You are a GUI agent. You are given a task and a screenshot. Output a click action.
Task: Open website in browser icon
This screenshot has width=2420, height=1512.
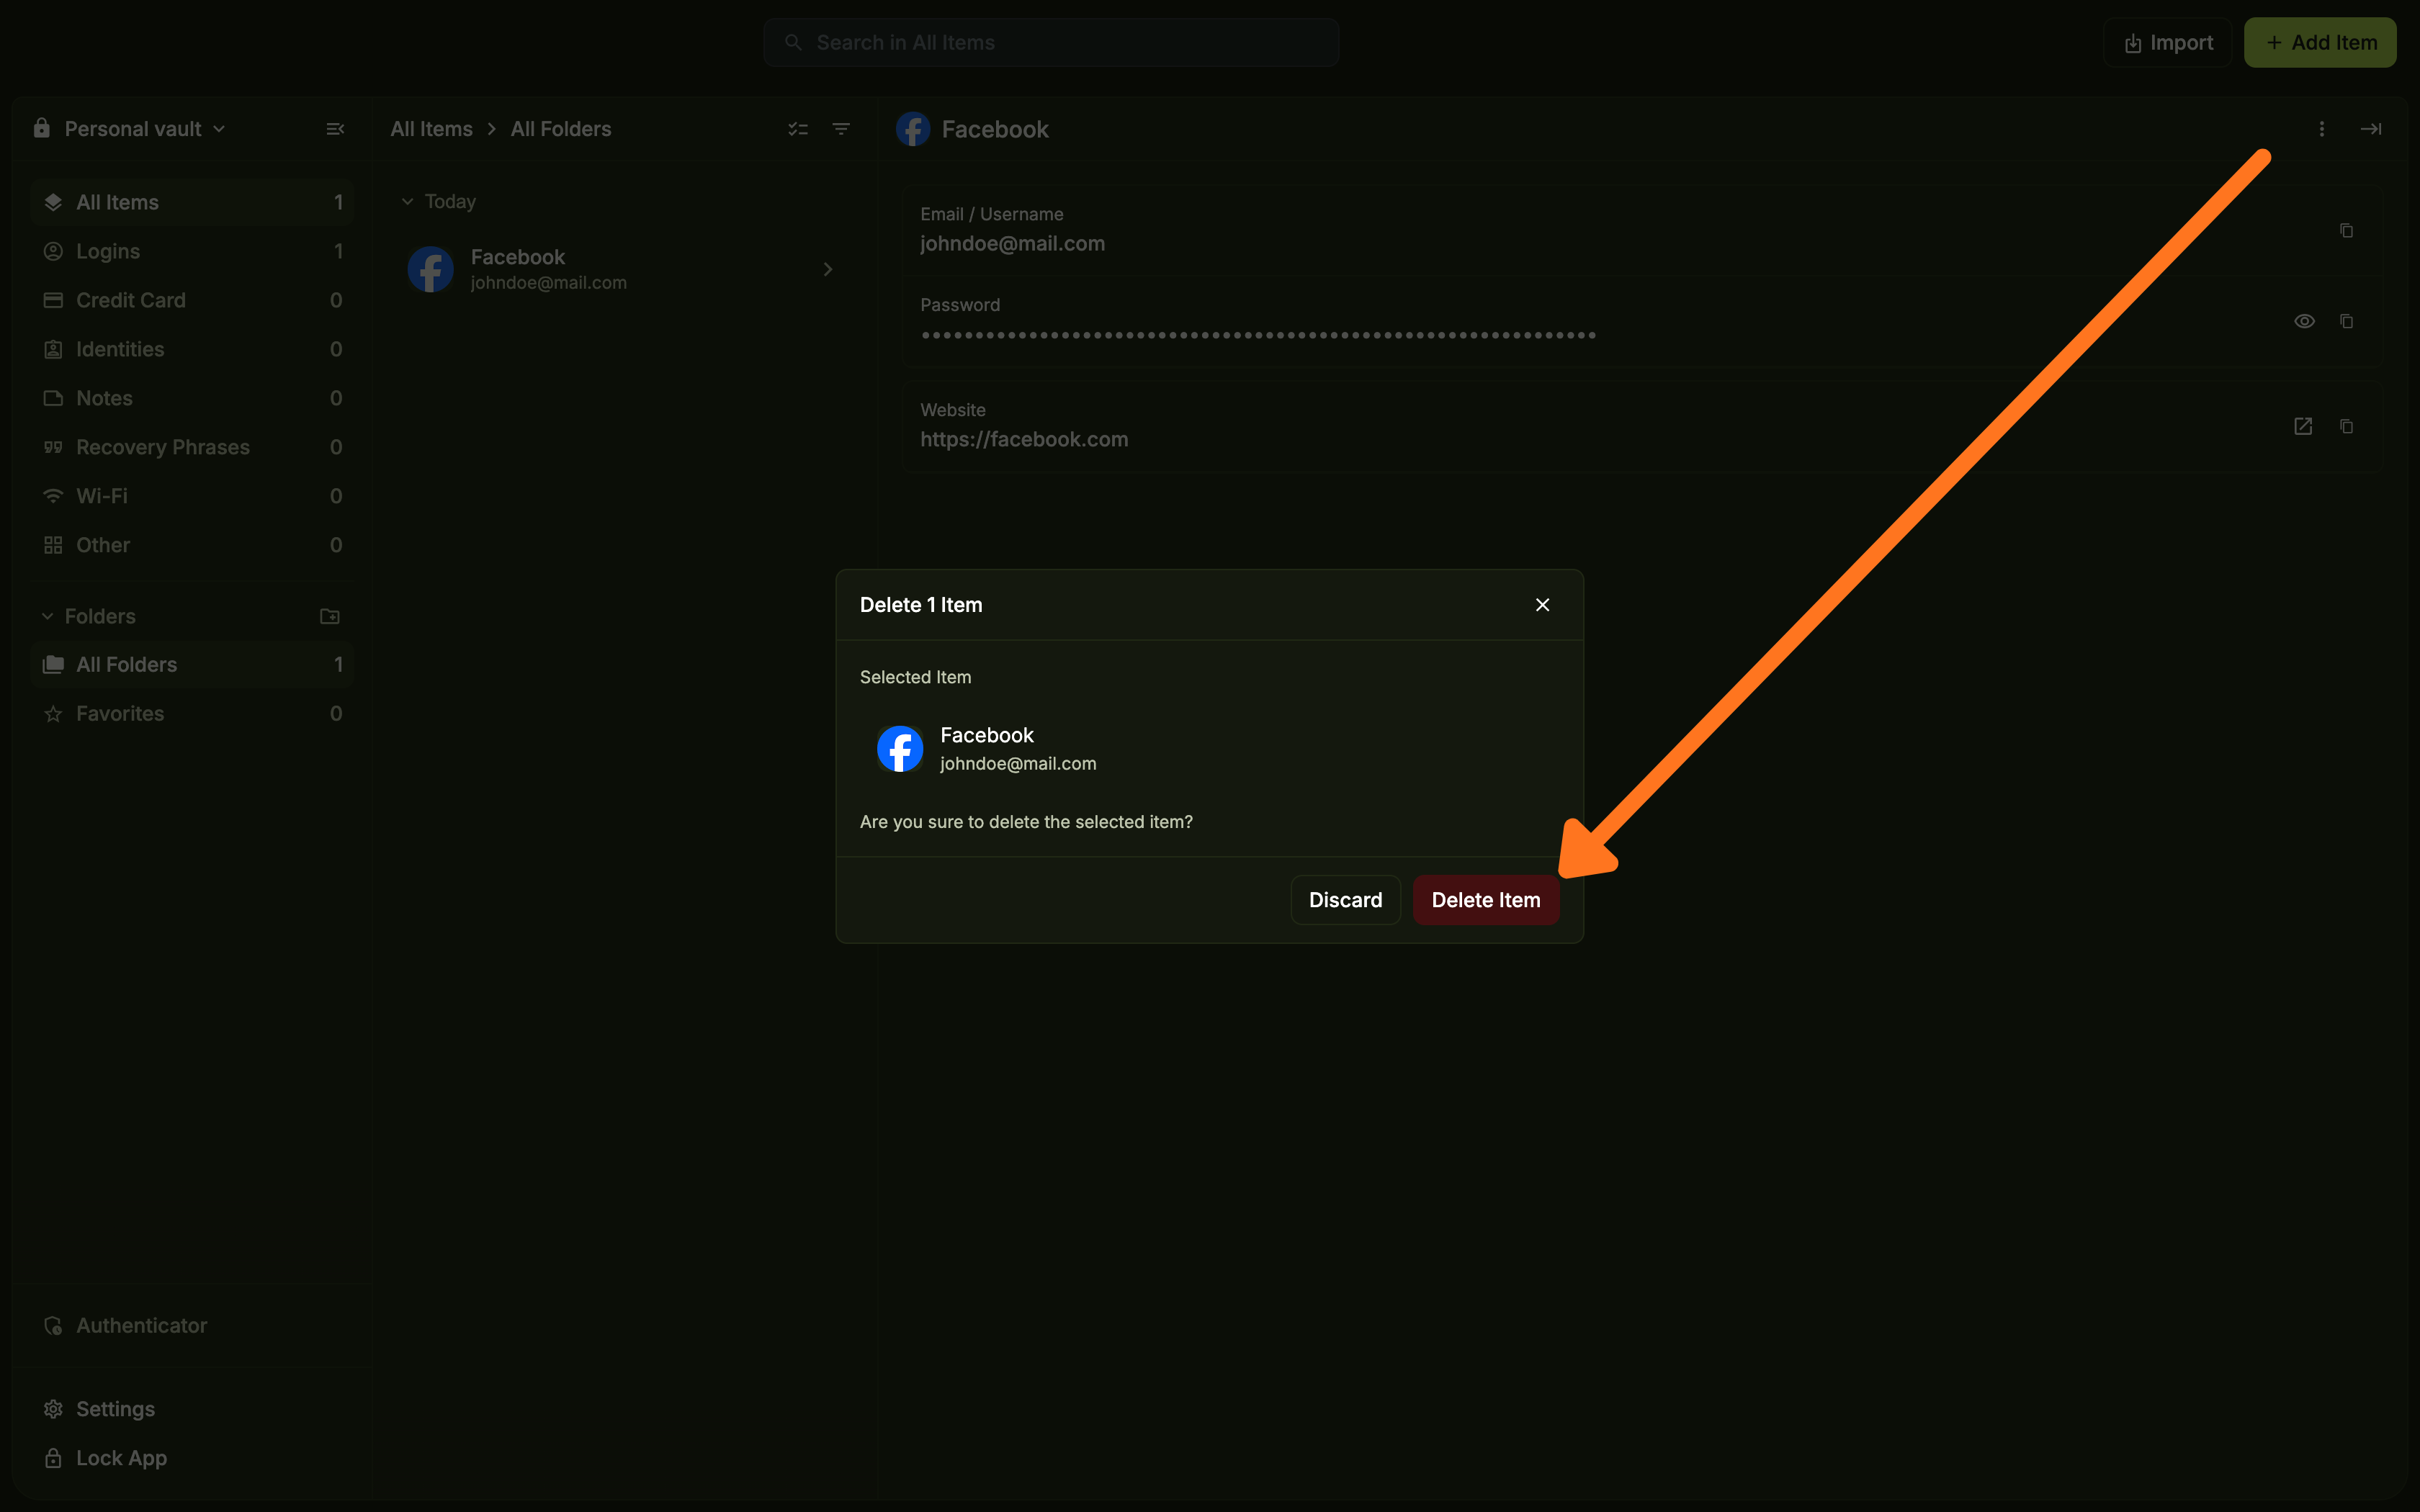[2303, 426]
